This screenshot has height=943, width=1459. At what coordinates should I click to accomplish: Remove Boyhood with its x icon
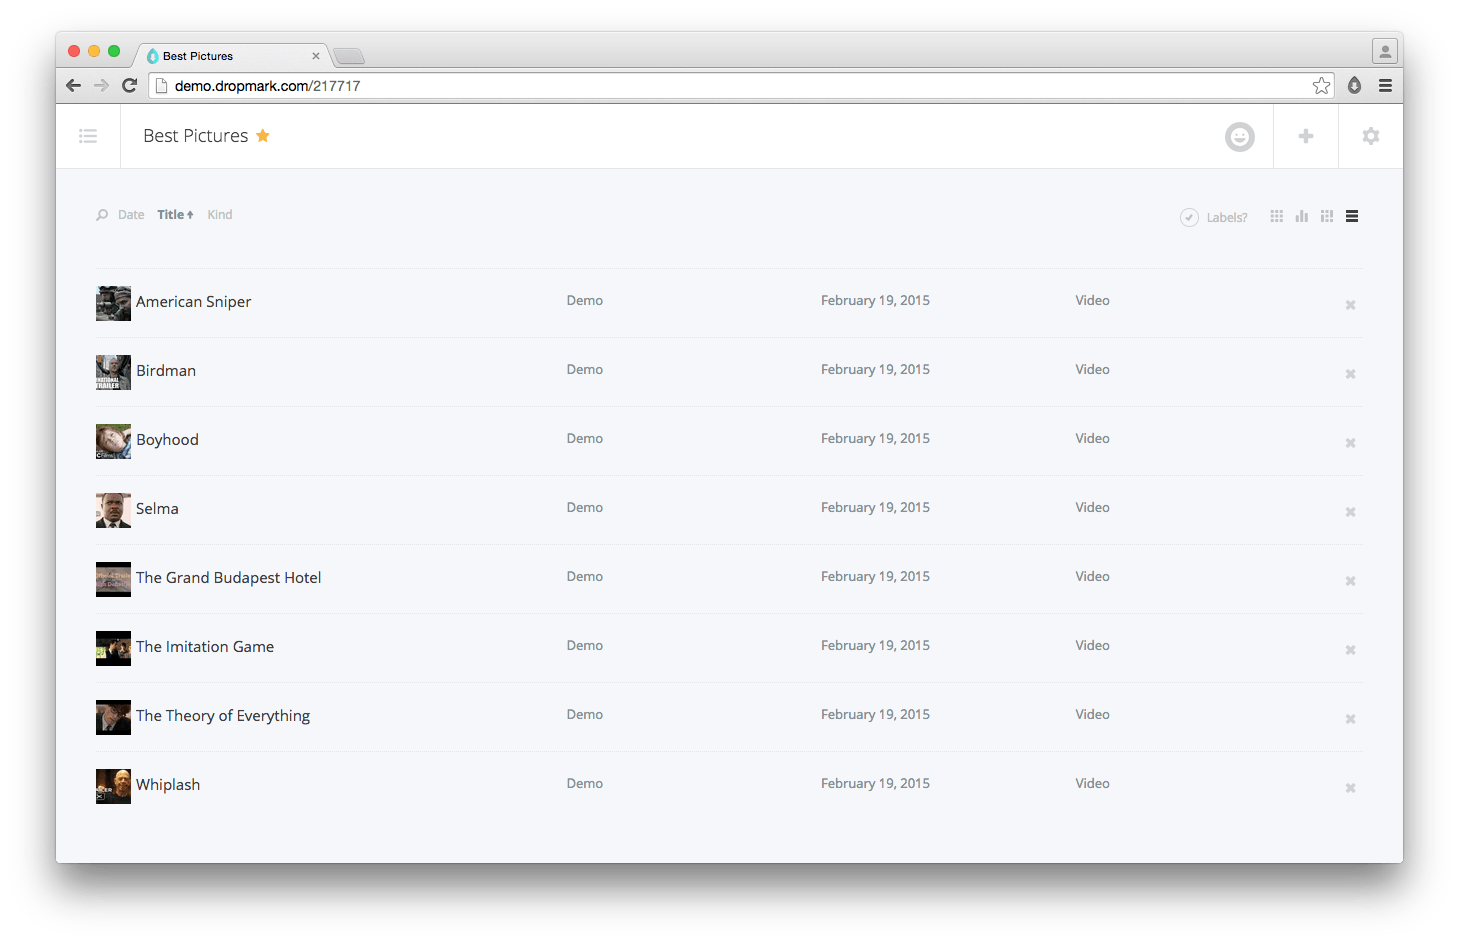1350,443
